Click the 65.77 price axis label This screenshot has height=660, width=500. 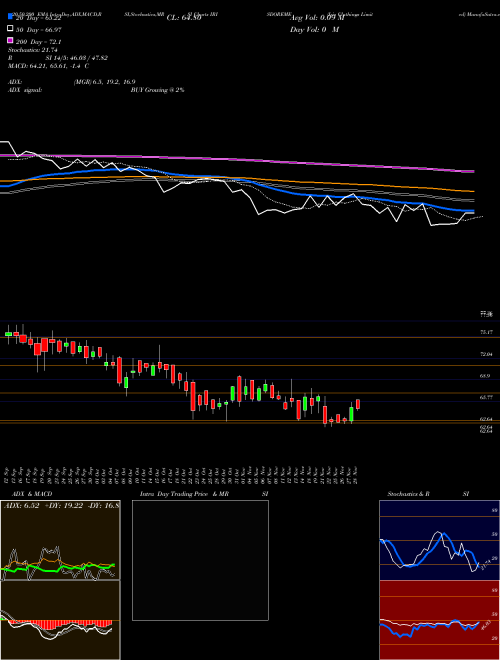[487, 397]
